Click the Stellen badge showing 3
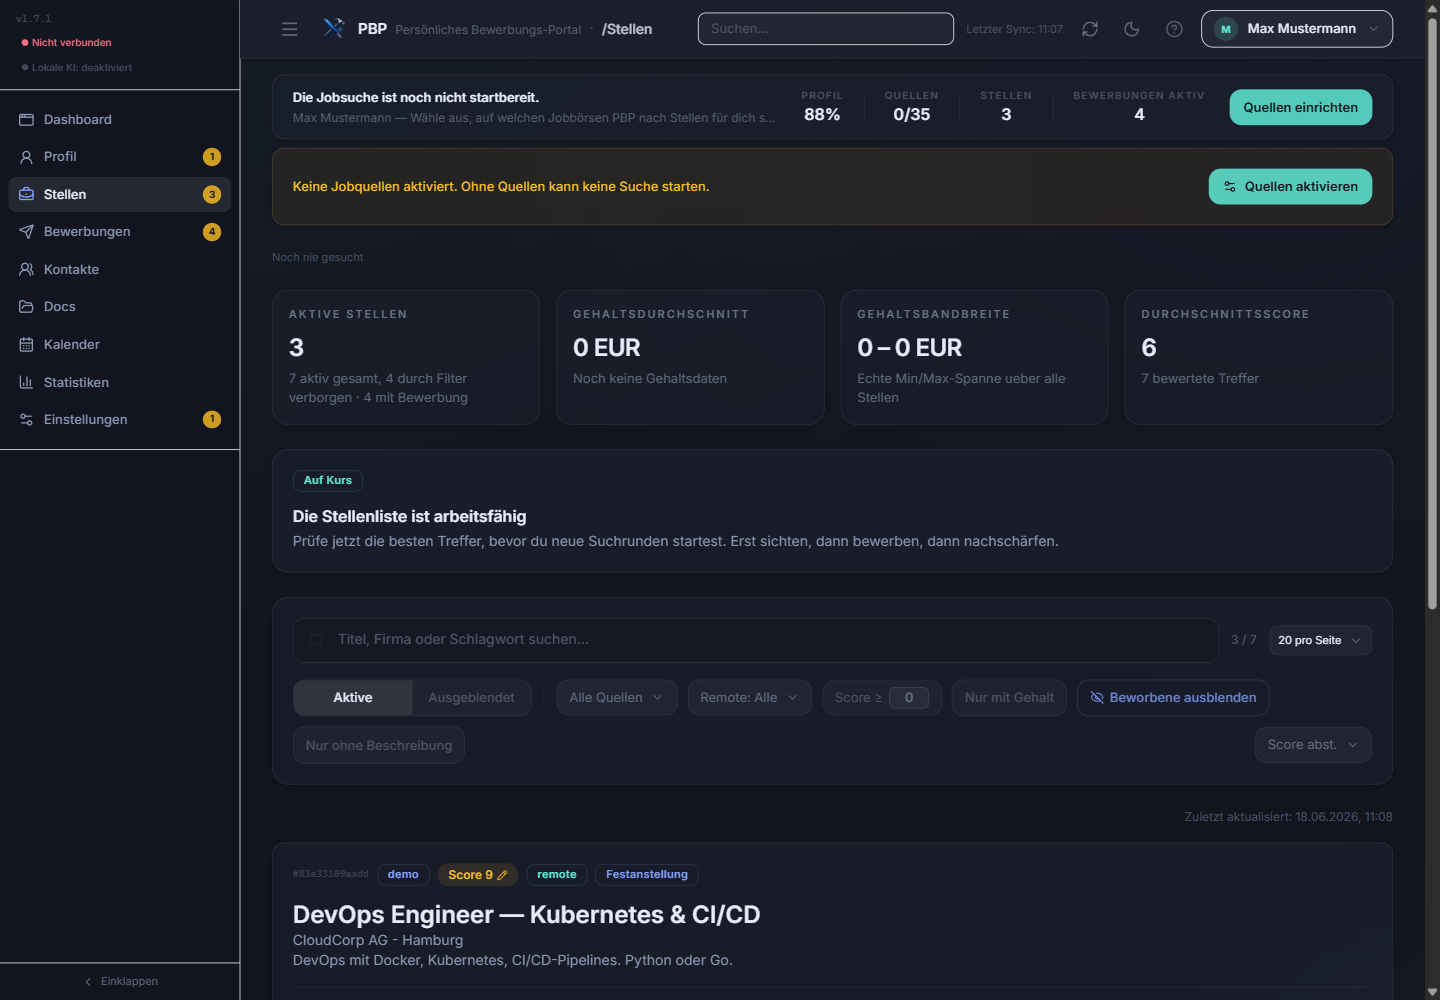 (212, 194)
